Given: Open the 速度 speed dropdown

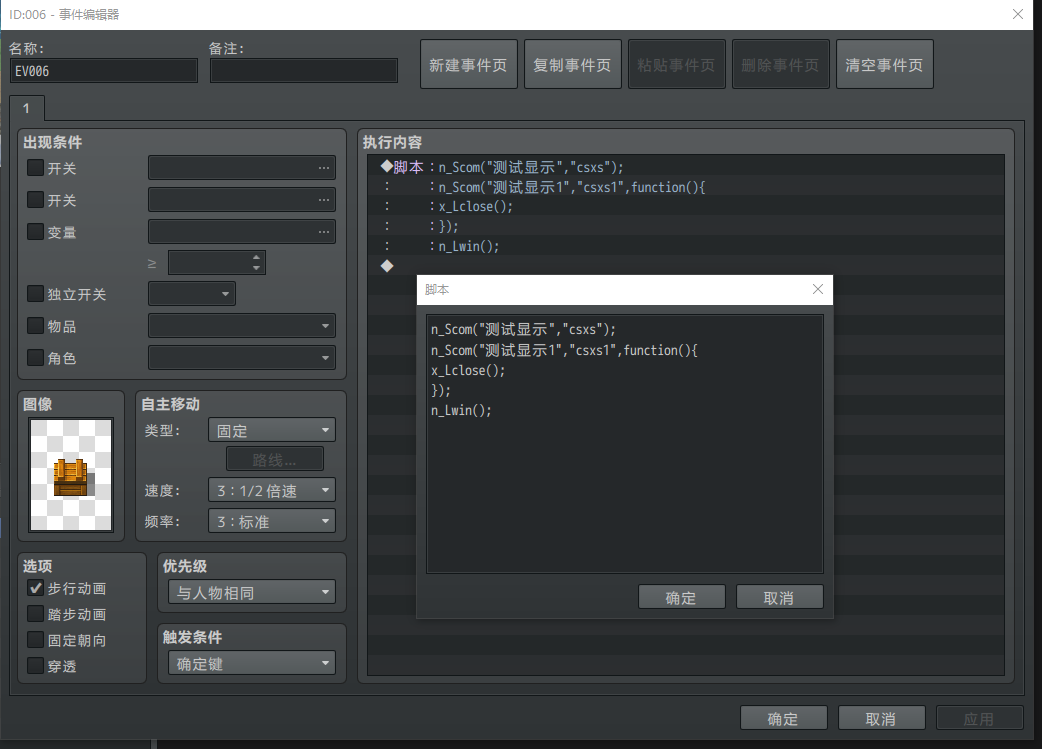Looking at the screenshot, I should [272, 490].
